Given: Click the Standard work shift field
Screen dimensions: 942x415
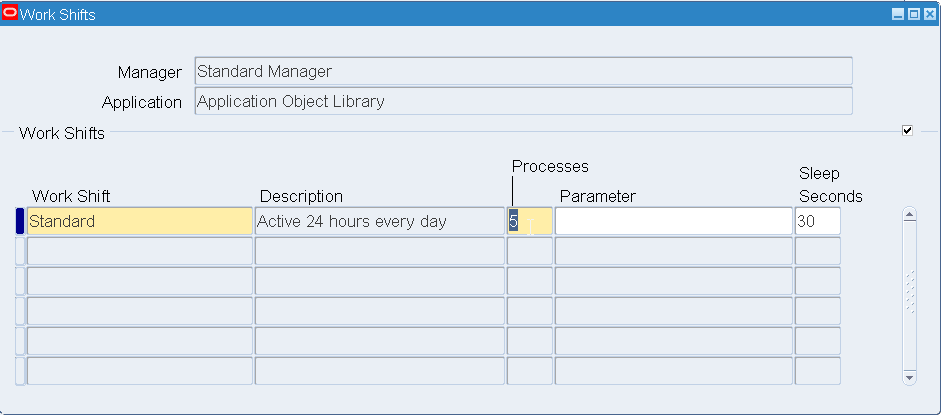Looking at the screenshot, I should pyautogui.click(x=139, y=221).
